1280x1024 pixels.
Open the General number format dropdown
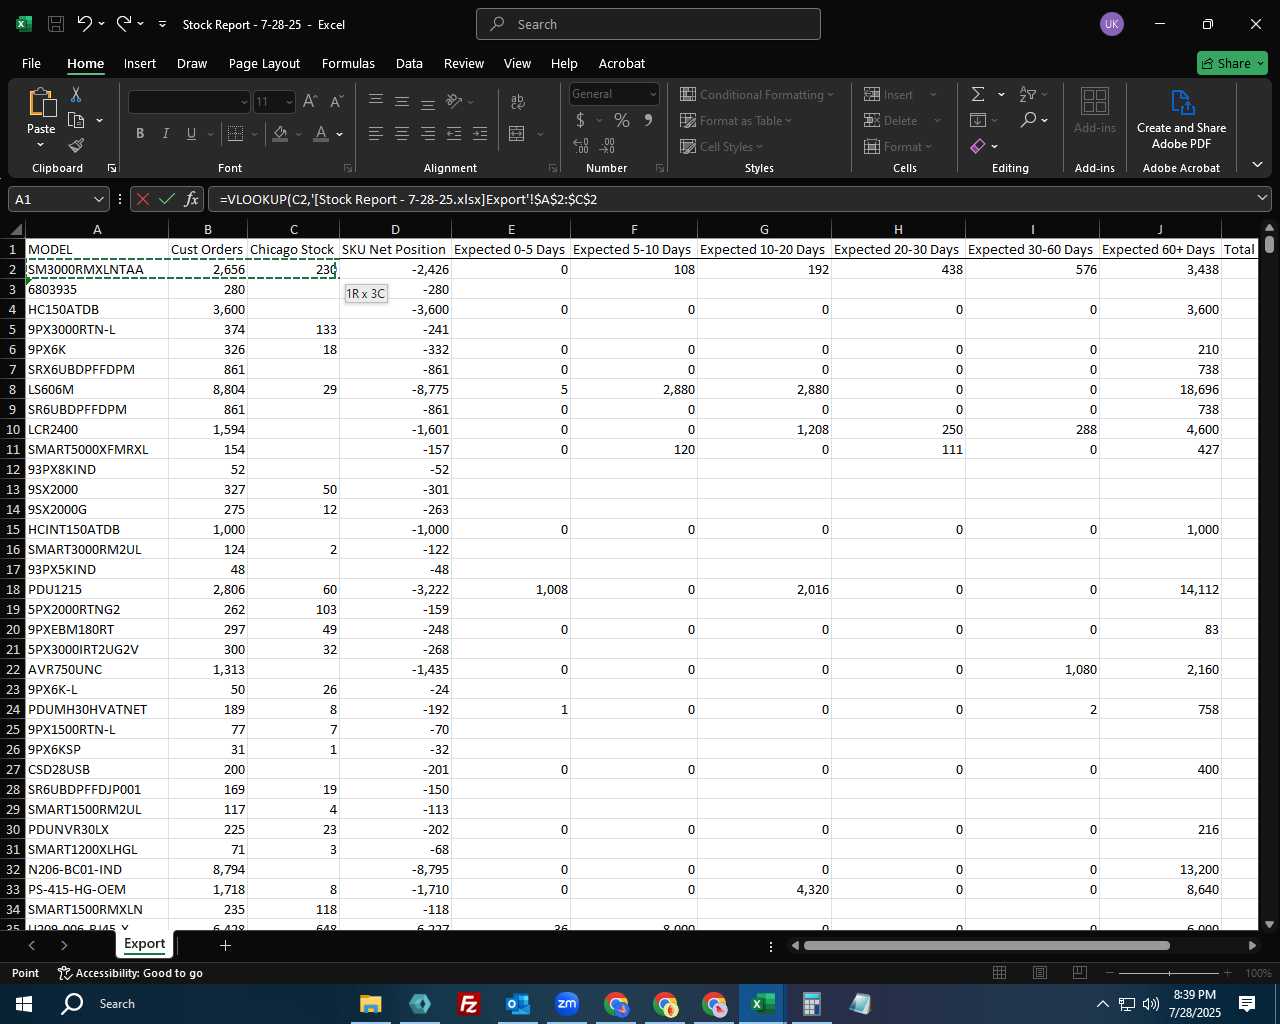pyautogui.click(x=653, y=94)
